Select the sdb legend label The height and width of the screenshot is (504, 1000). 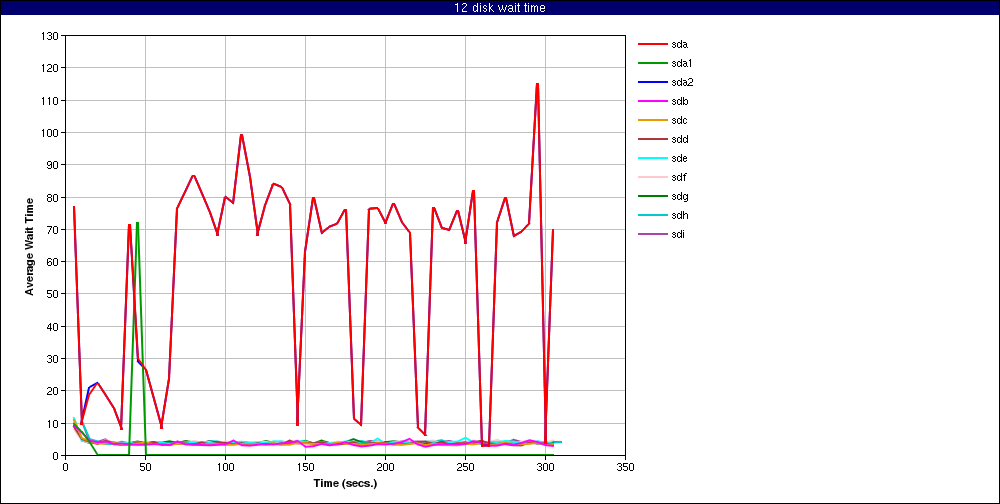[679, 101]
